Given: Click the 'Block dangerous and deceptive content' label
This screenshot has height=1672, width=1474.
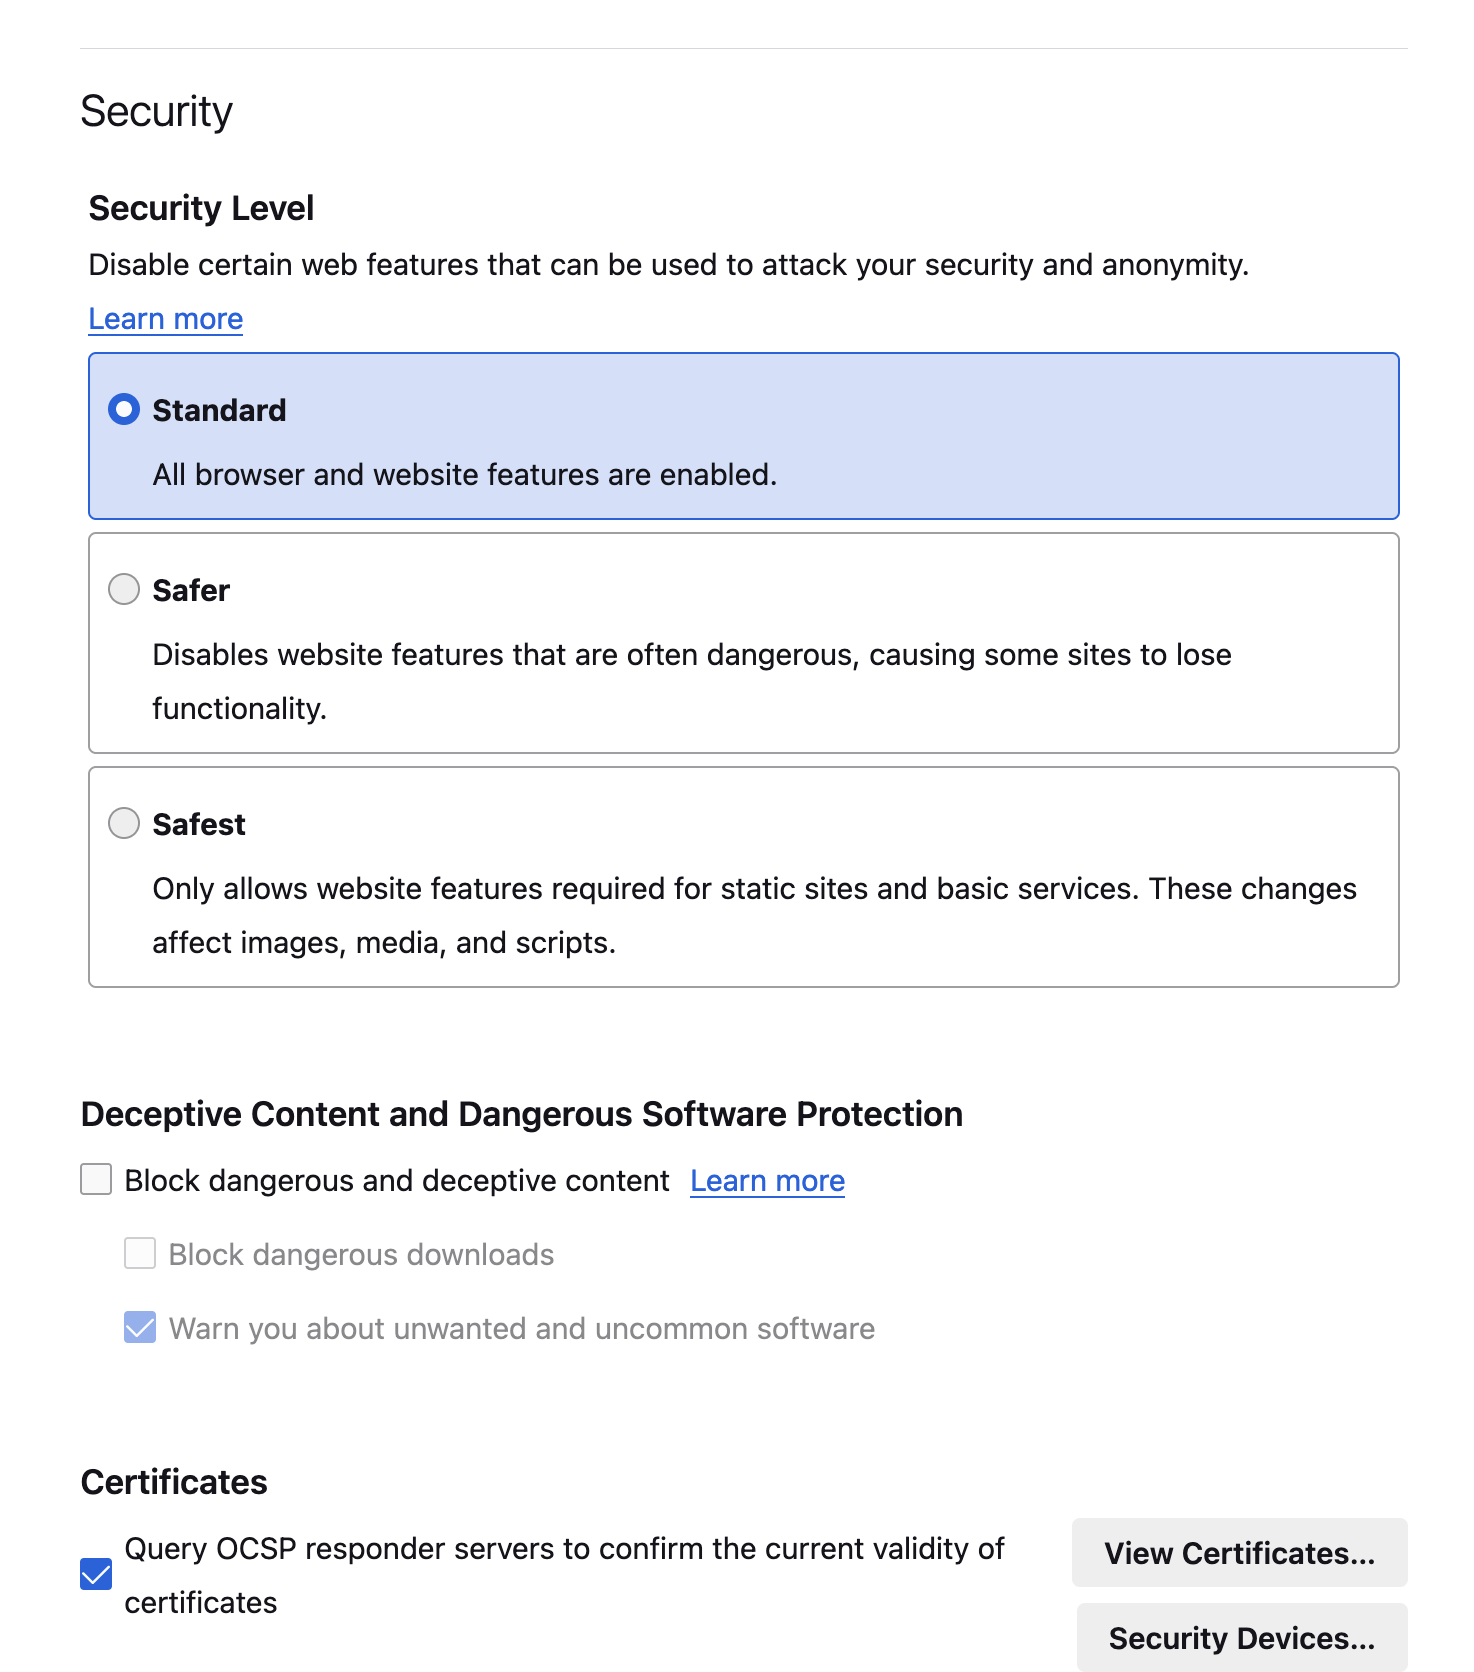Looking at the screenshot, I should click(396, 1181).
